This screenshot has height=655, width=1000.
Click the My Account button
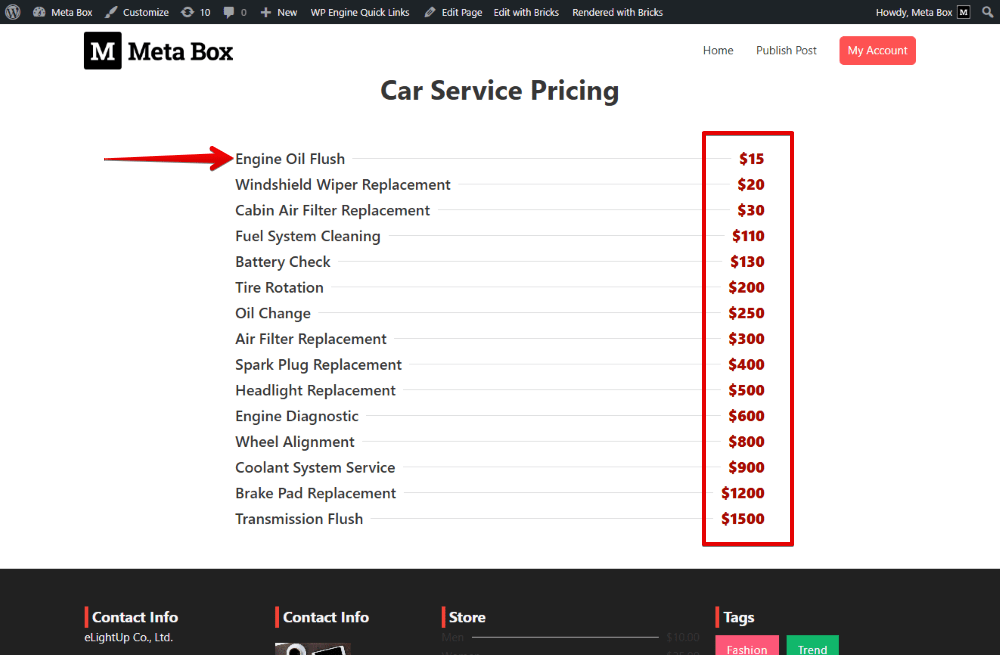point(877,50)
